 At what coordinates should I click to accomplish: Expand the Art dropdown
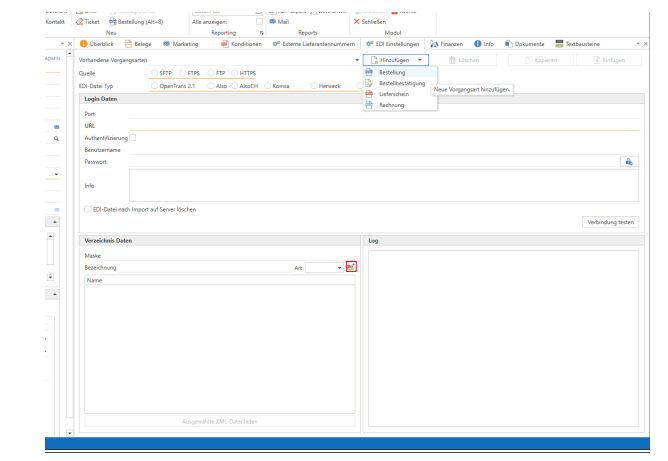click(x=337, y=268)
